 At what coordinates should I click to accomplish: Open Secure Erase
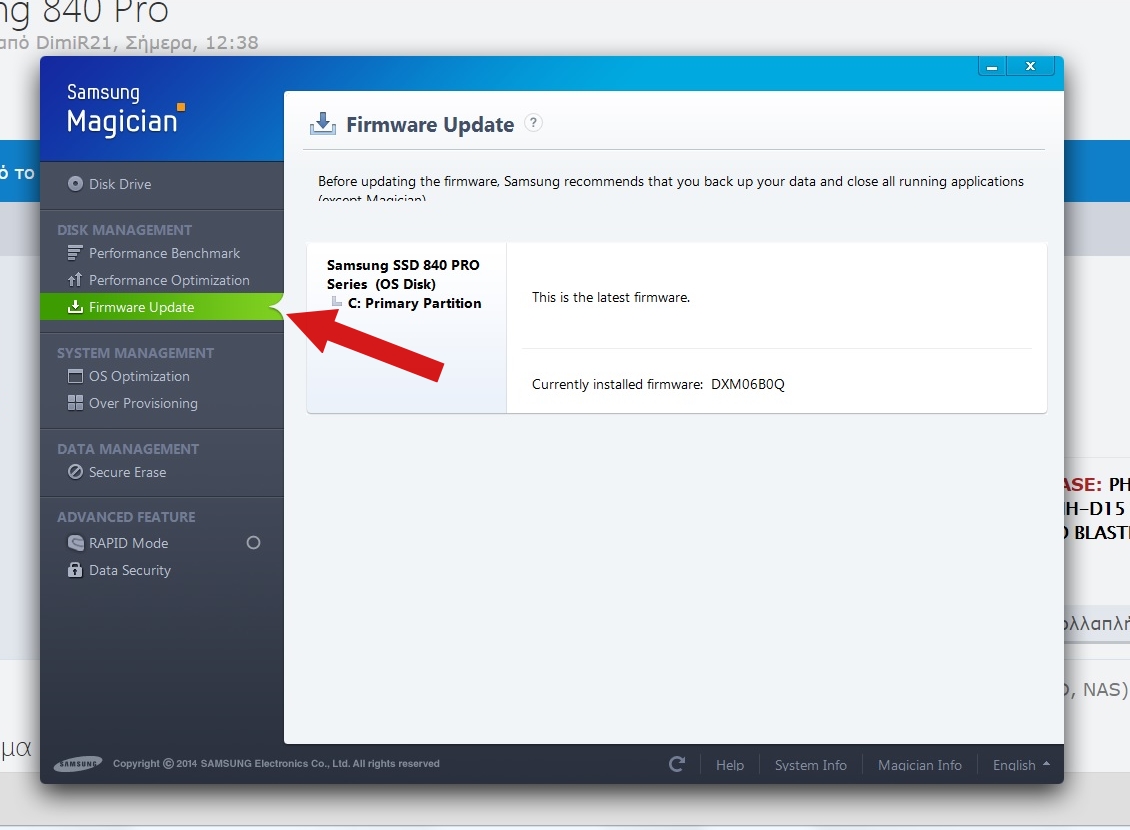tap(128, 473)
